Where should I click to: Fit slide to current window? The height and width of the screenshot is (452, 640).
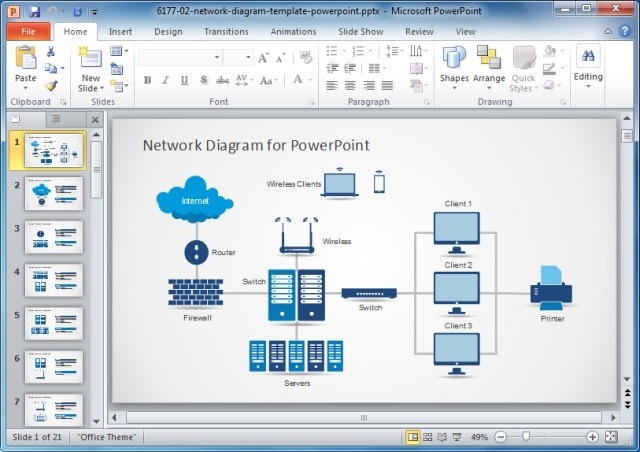(610, 437)
